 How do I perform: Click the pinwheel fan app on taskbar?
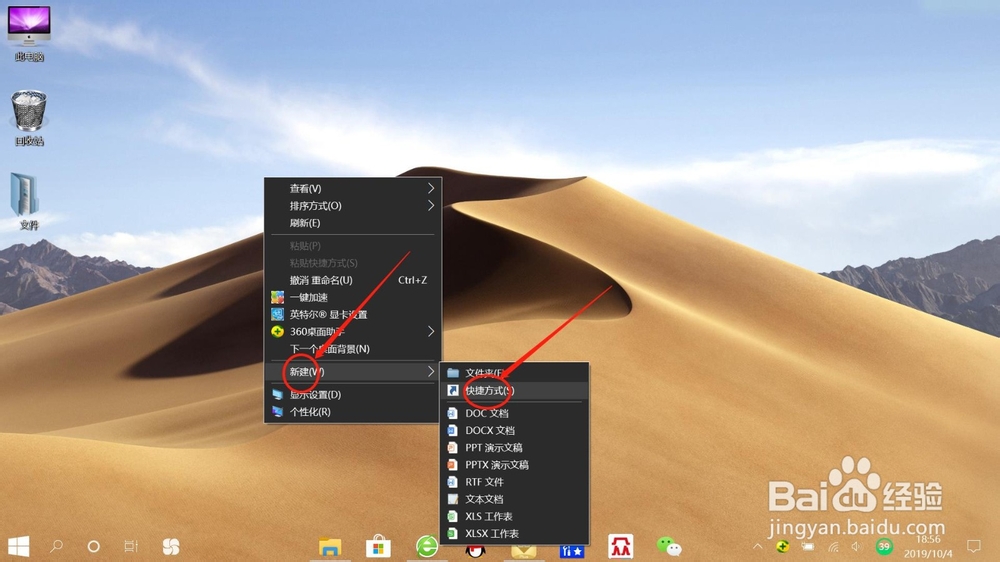click(x=170, y=547)
